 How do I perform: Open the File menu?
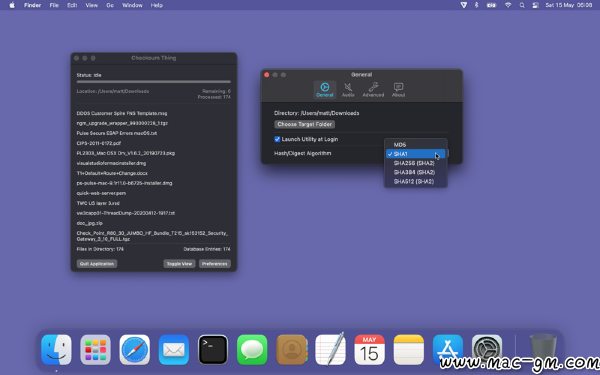pyautogui.click(x=54, y=5)
